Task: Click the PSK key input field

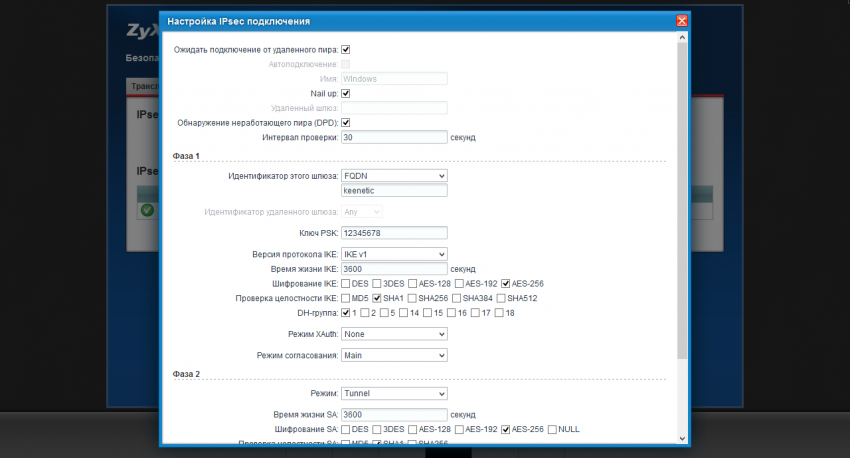Action: tap(394, 233)
